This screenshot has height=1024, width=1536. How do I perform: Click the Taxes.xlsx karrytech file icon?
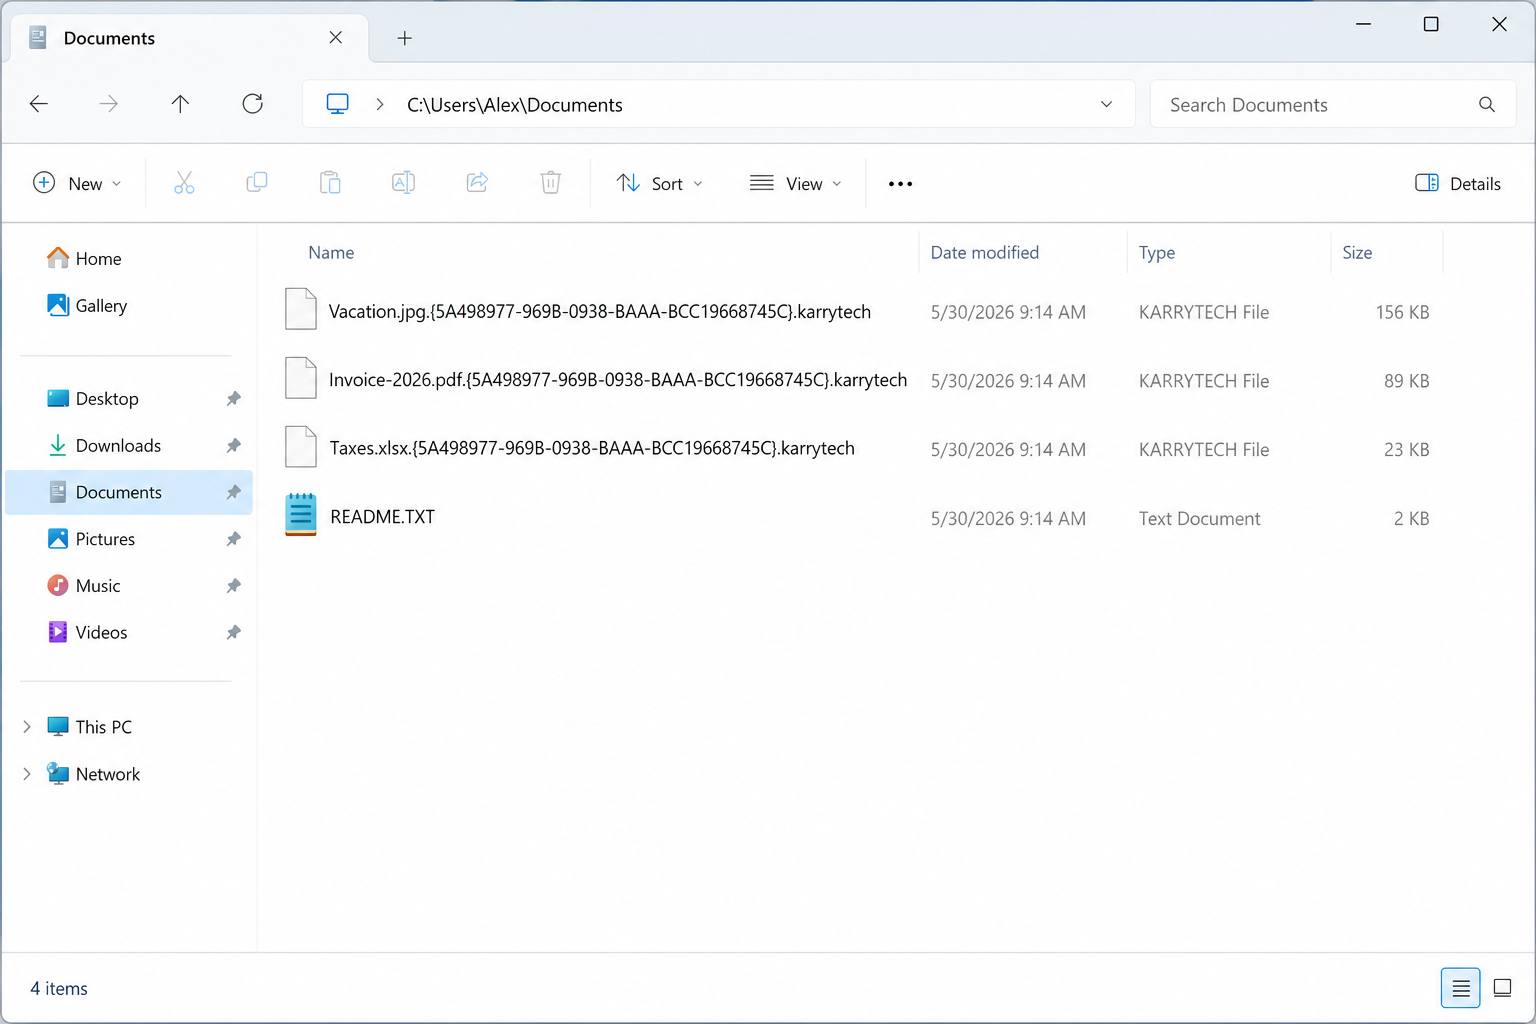tap(301, 446)
